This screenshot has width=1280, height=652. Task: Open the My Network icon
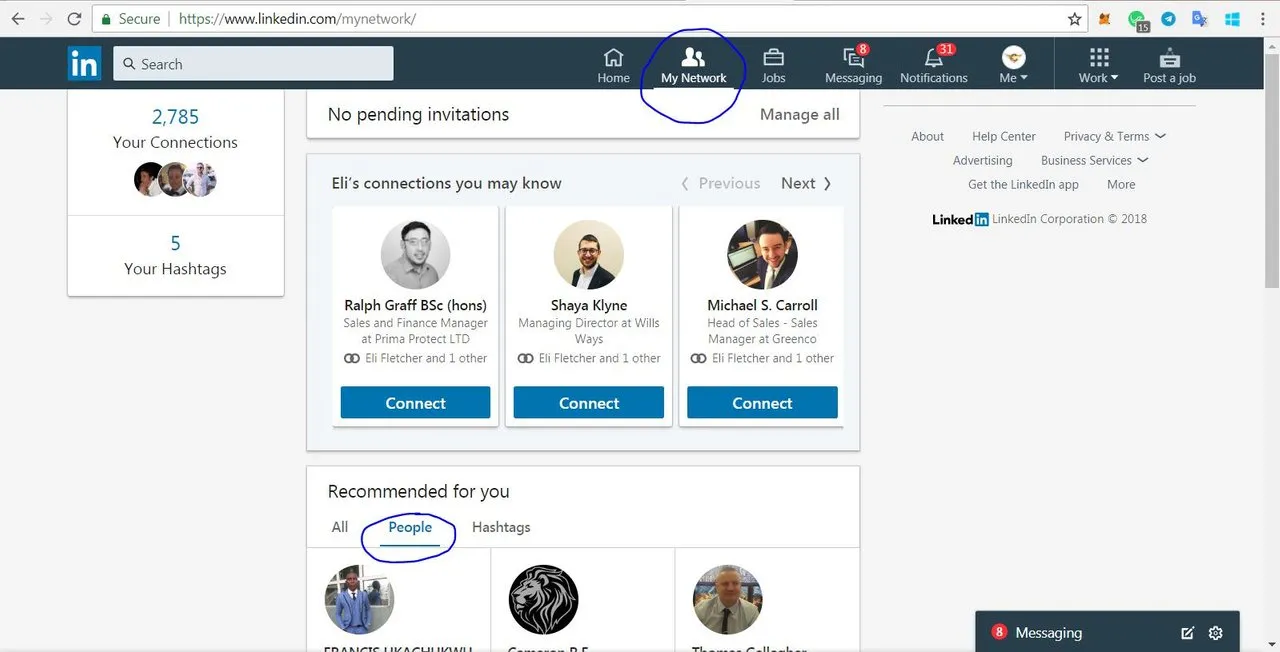click(693, 65)
